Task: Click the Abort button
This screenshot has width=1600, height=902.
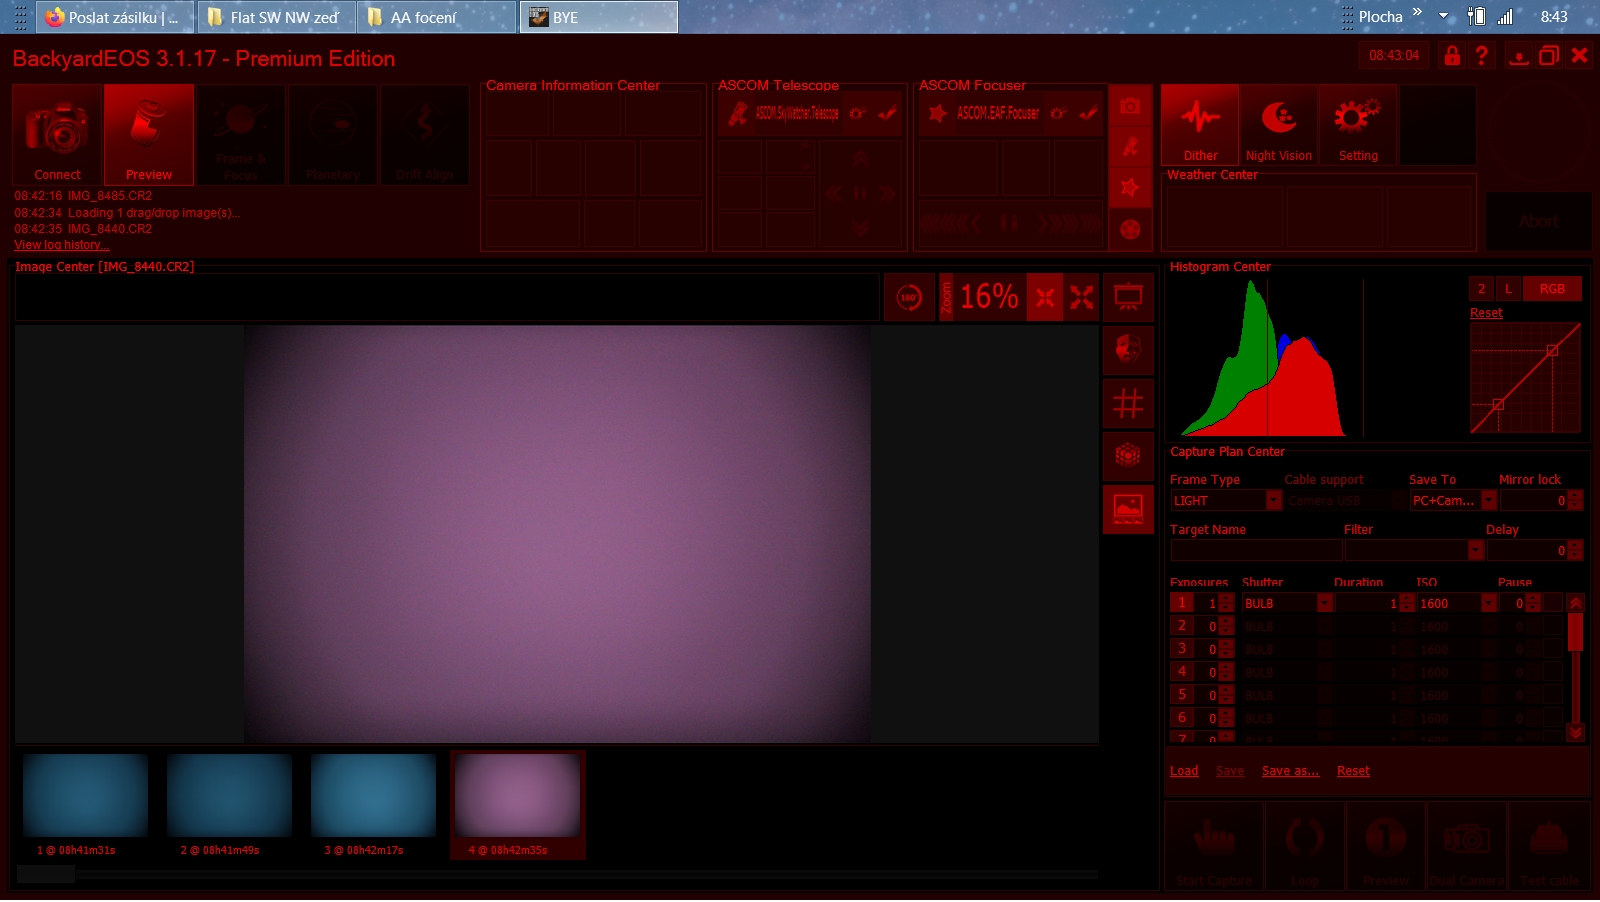Action: tap(1538, 221)
